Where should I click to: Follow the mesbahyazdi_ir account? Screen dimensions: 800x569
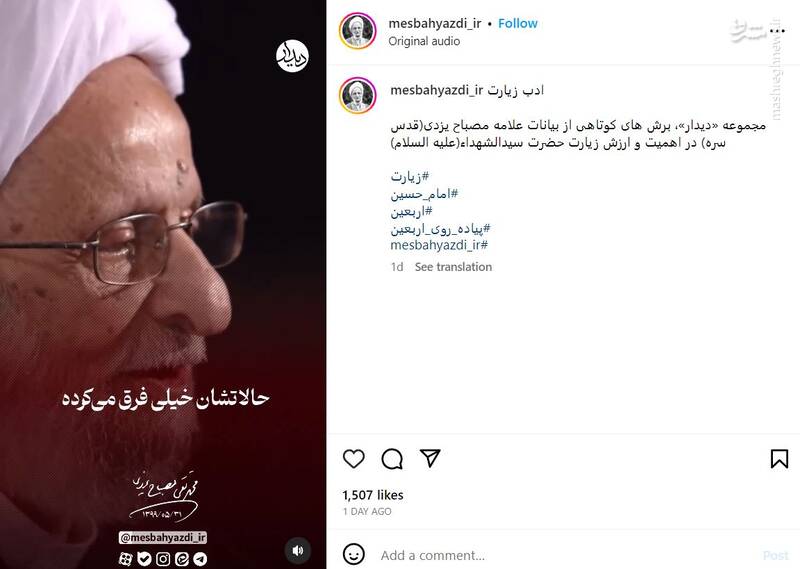coord(517,23)
